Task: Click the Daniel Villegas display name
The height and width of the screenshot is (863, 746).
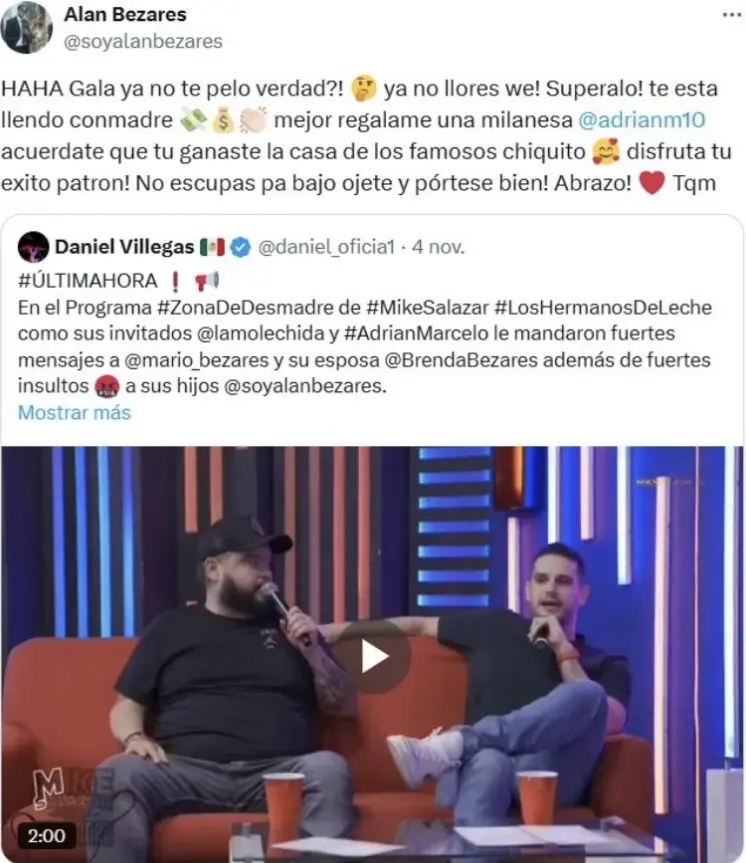Action: click(x=124, y=247)
